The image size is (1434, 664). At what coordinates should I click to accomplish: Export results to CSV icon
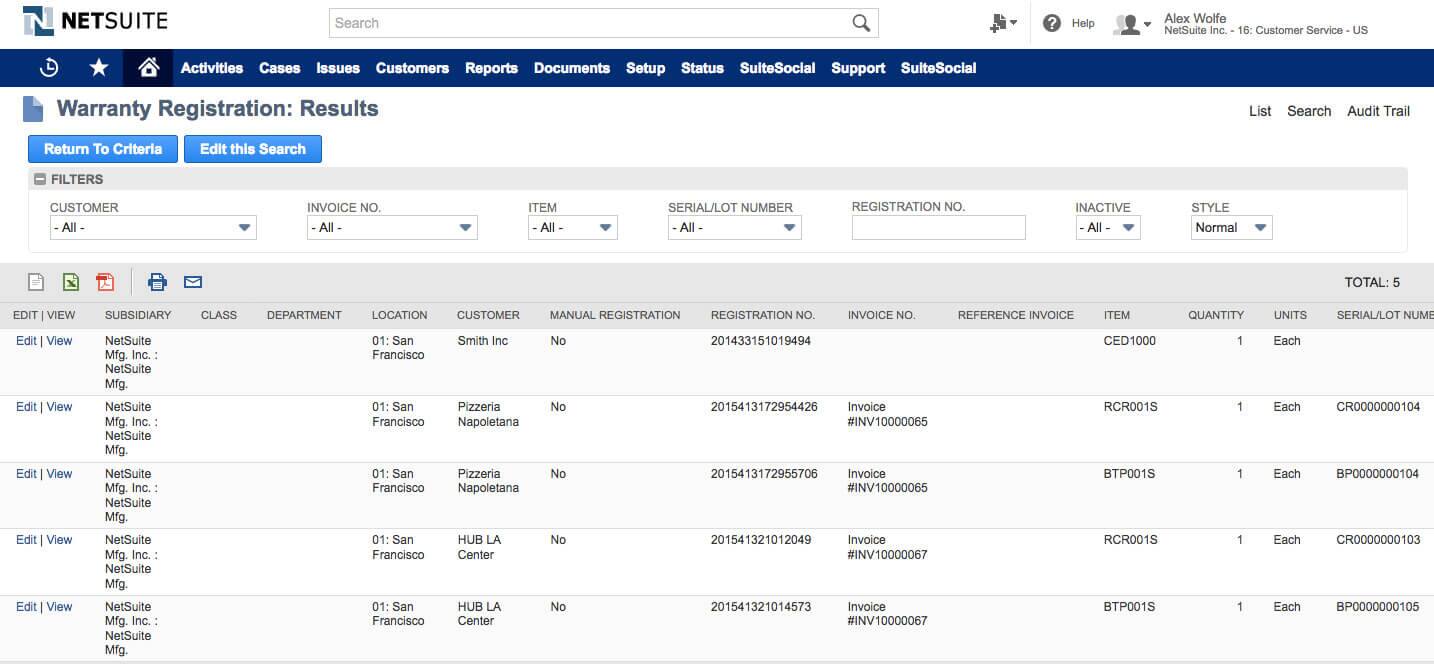[36, 282]
